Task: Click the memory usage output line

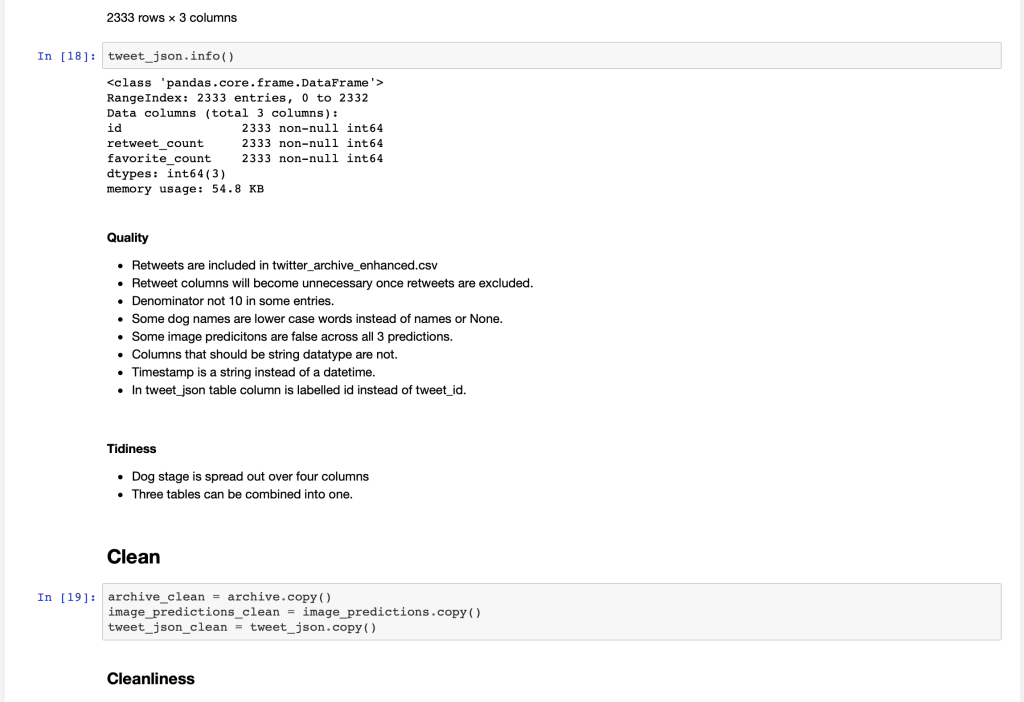Action: (185, 188)
